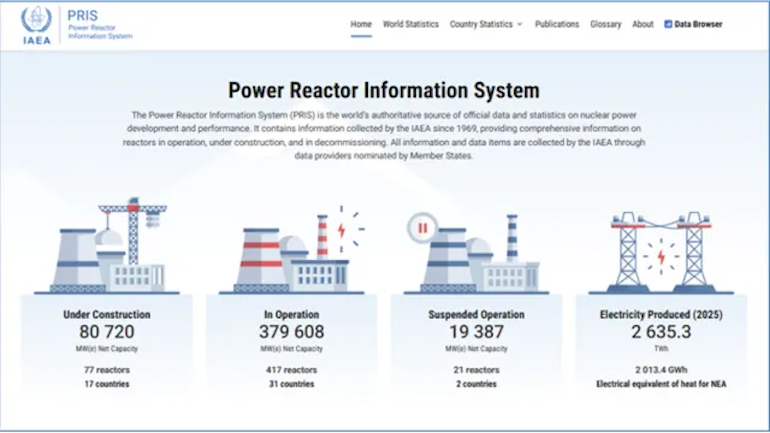The image size is (770, 433).
Task: Open the Glossary page
Action: [x=605, y=24]
